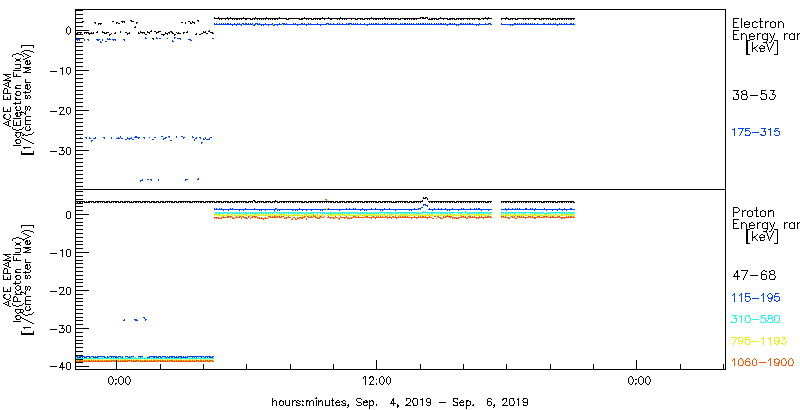Click the -40 tick on Proton Flux axis
This screenshot has height=410, width=800.
tap(62, 366)
